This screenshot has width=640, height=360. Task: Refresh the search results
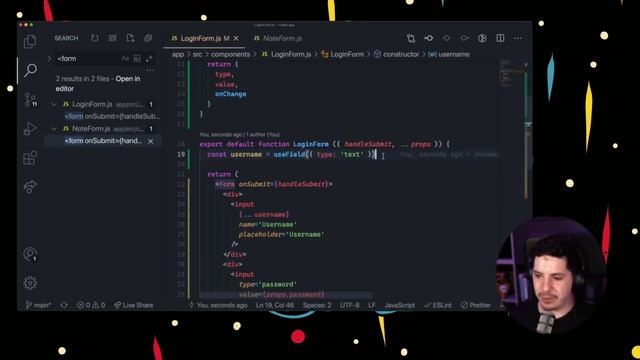click(95, 38)
